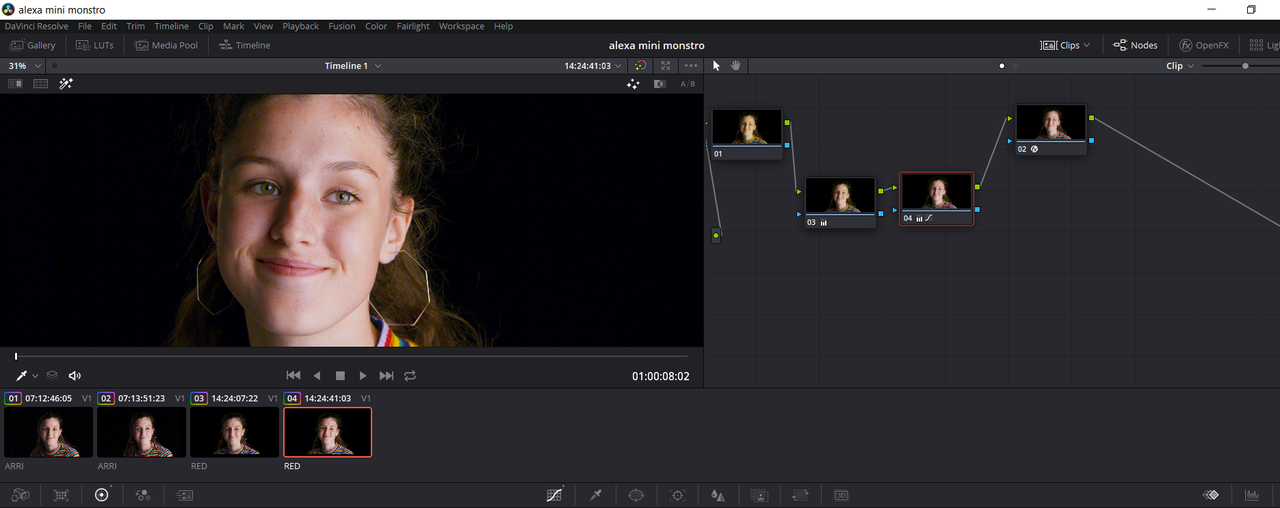This screenshot has width=1280, height=508.
Task: Open the Motion Effects palette
Action: [185, 495]
